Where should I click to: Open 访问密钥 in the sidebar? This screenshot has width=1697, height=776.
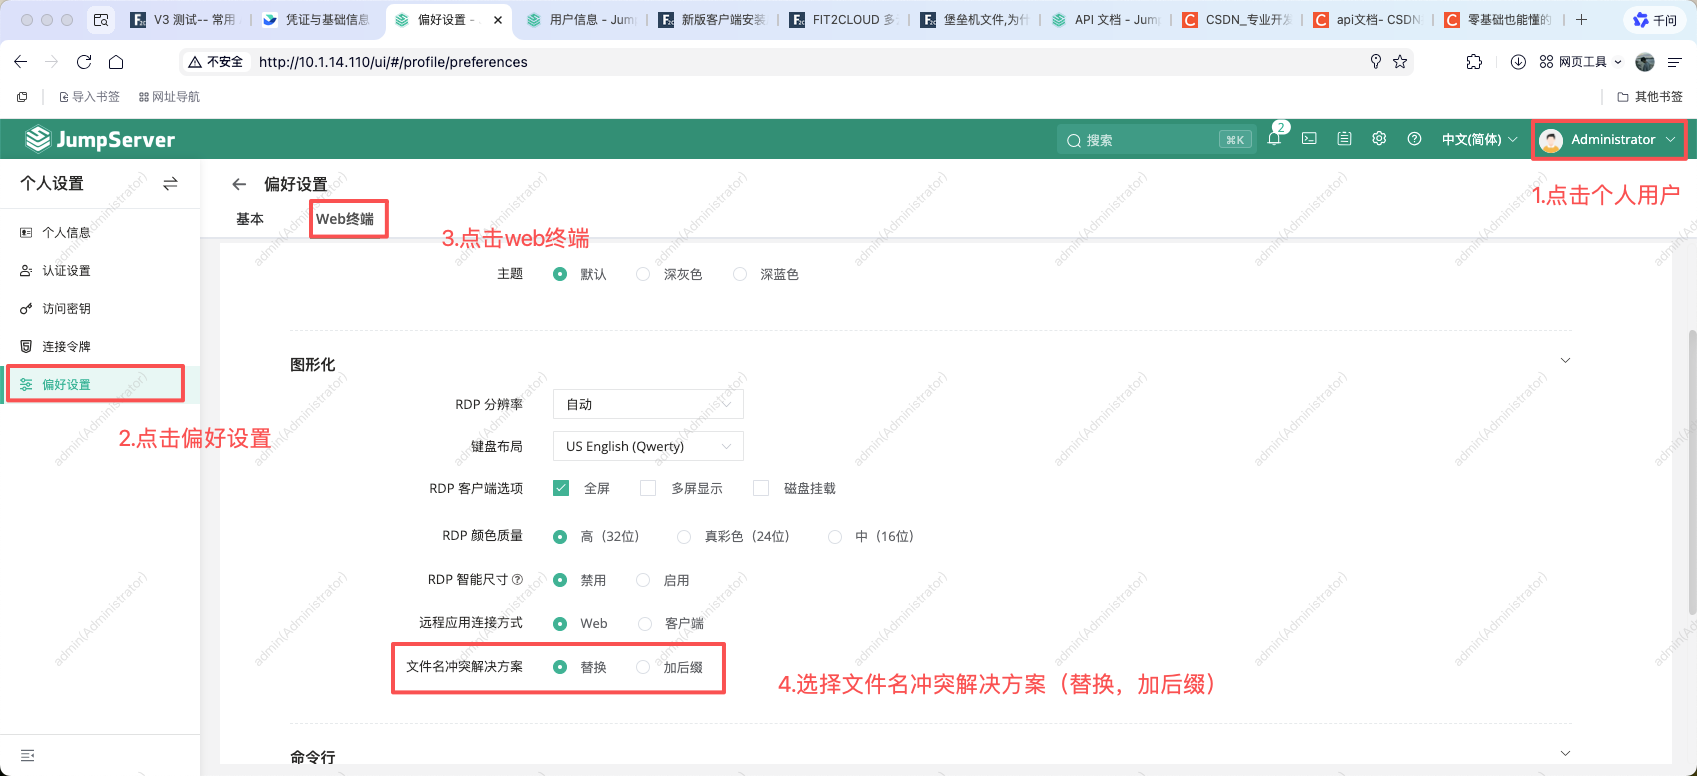click(66, 309)
